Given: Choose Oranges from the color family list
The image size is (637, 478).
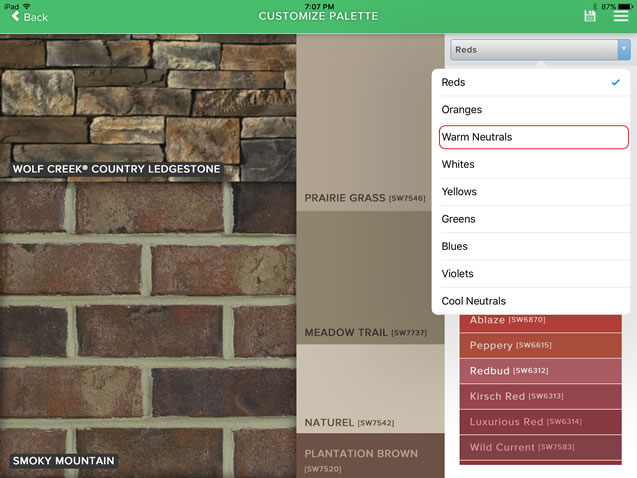Looking at the screenshot, I should coord(531,110).
